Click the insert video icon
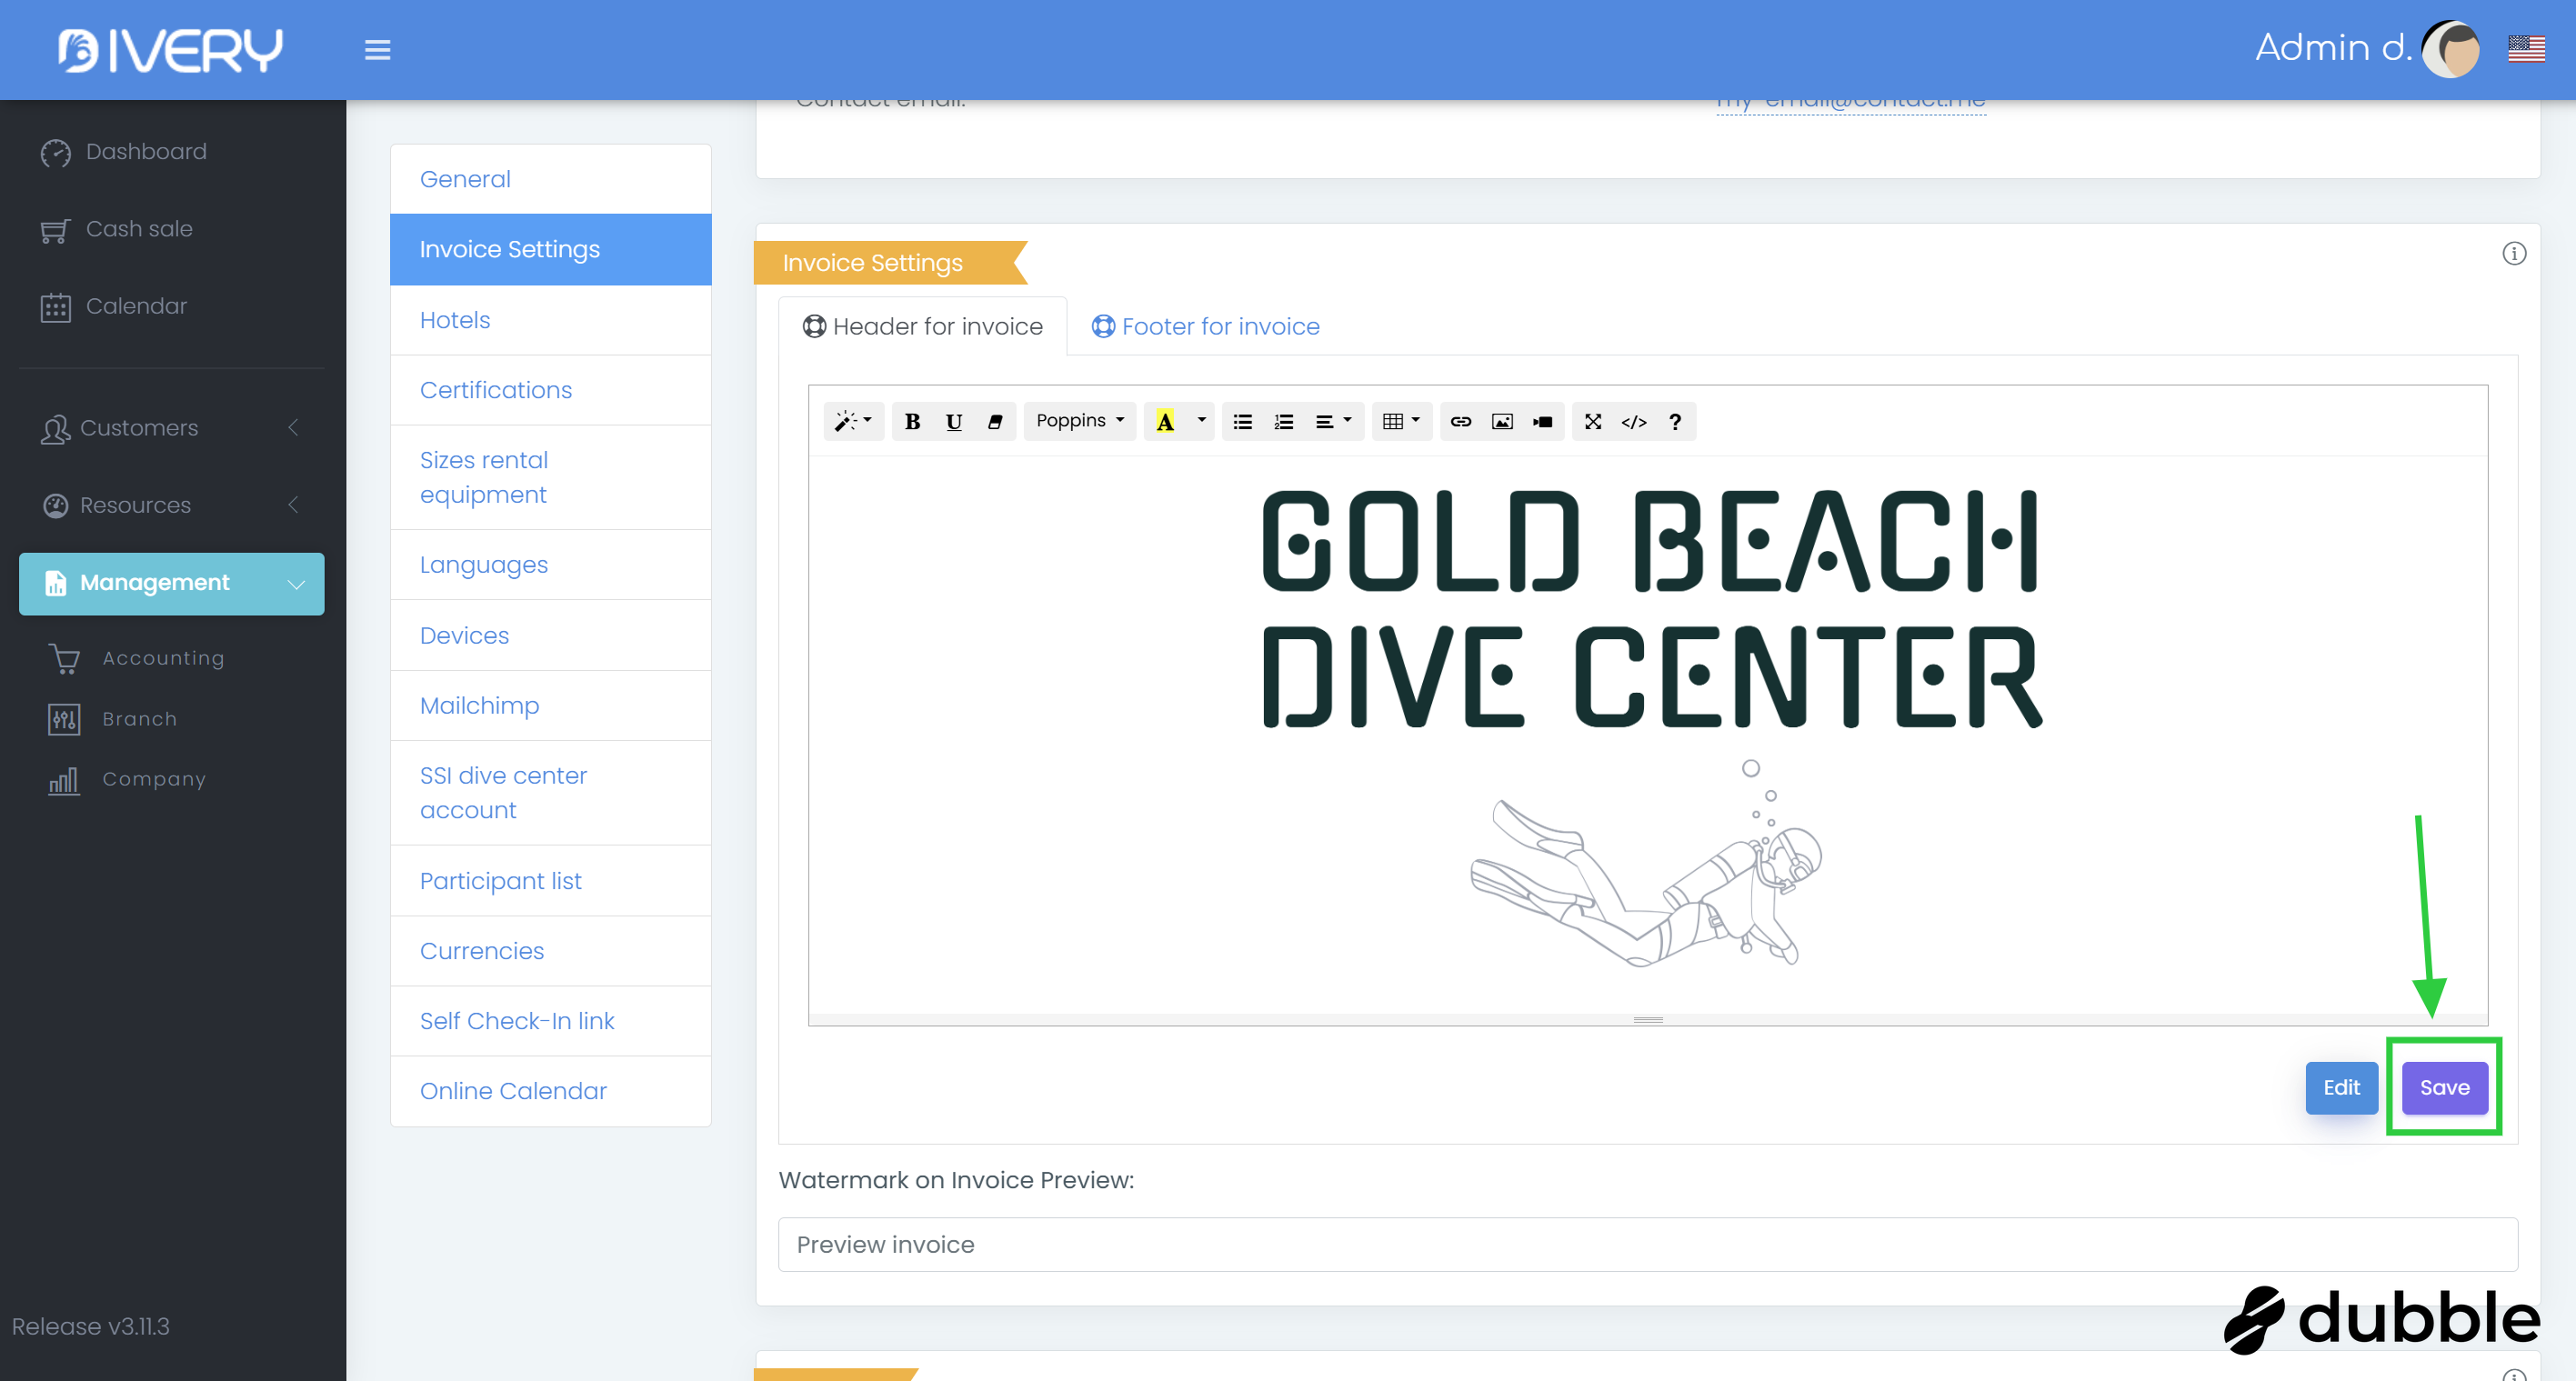 pos(1542,421)
